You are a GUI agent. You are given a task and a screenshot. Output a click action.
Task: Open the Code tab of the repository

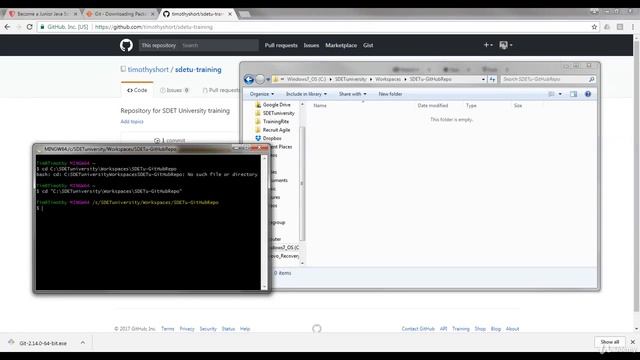tap(137, 90)
